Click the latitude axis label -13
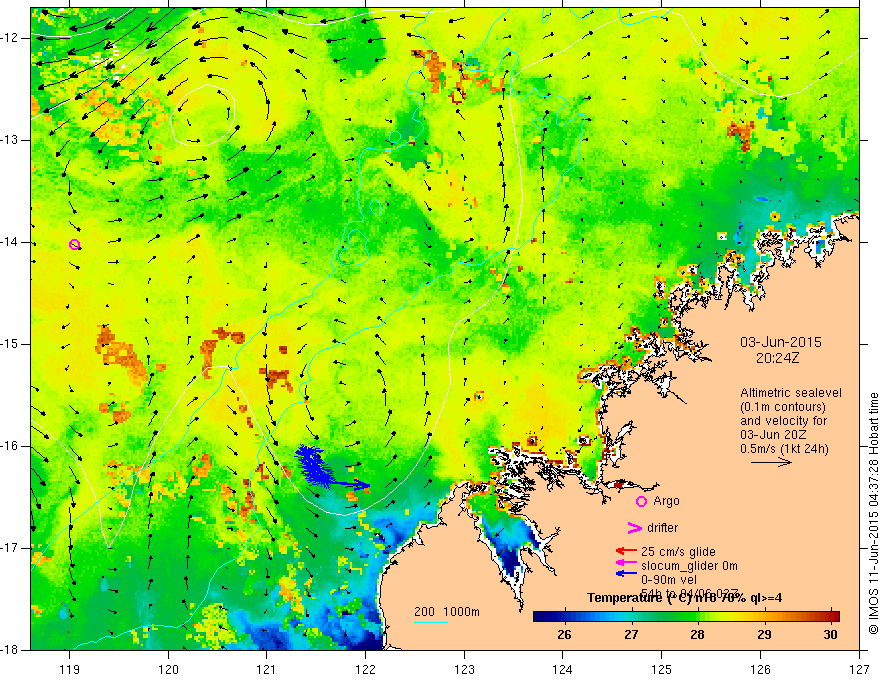 pos(11,140)
